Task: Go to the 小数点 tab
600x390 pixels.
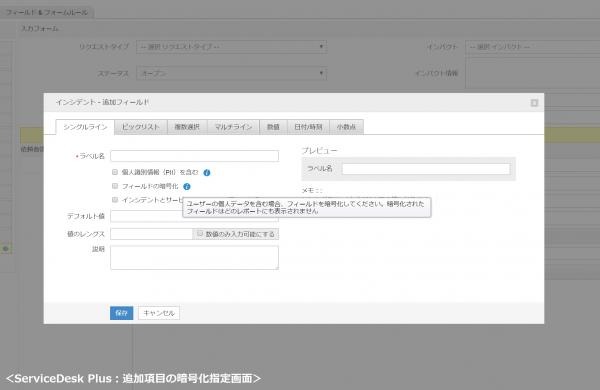Action: pyautogui.click(x=346, y=127)
